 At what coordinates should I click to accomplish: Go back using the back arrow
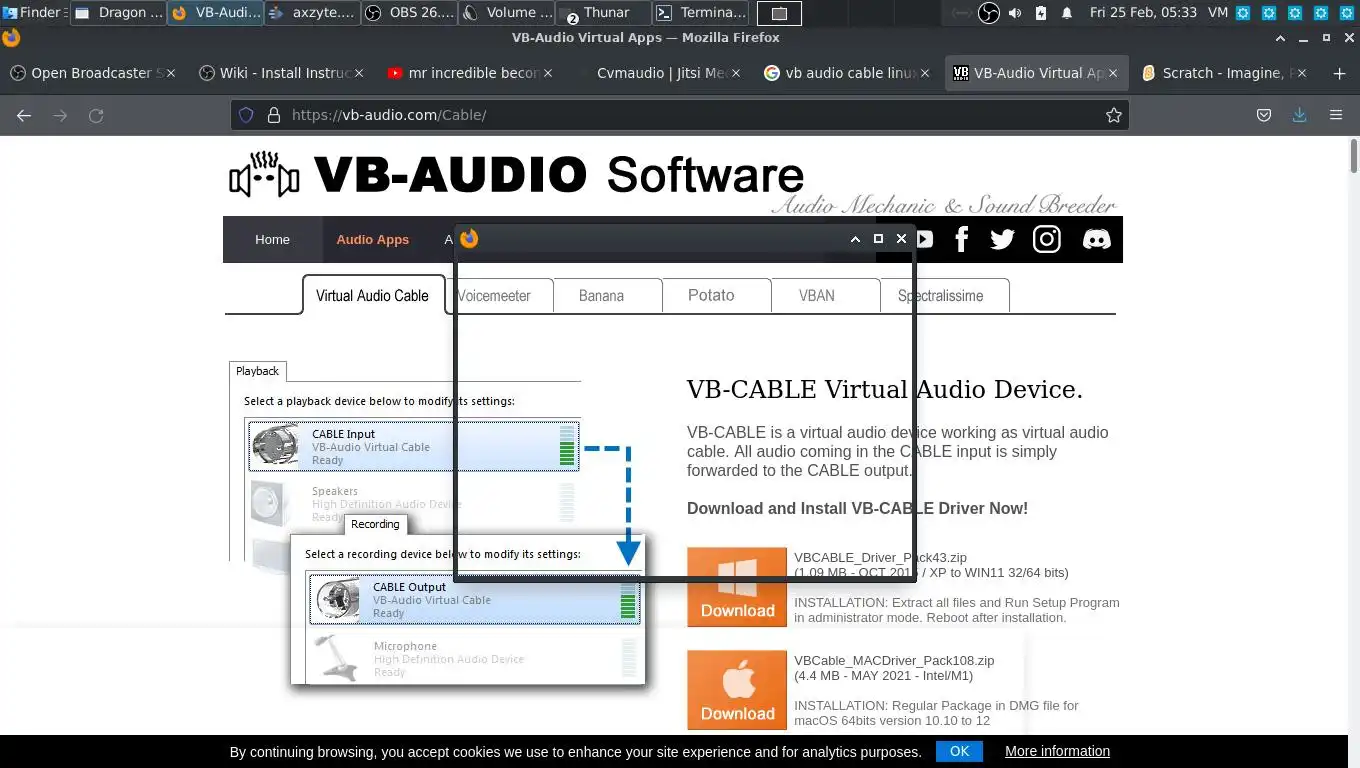click(x=24, y=115)
